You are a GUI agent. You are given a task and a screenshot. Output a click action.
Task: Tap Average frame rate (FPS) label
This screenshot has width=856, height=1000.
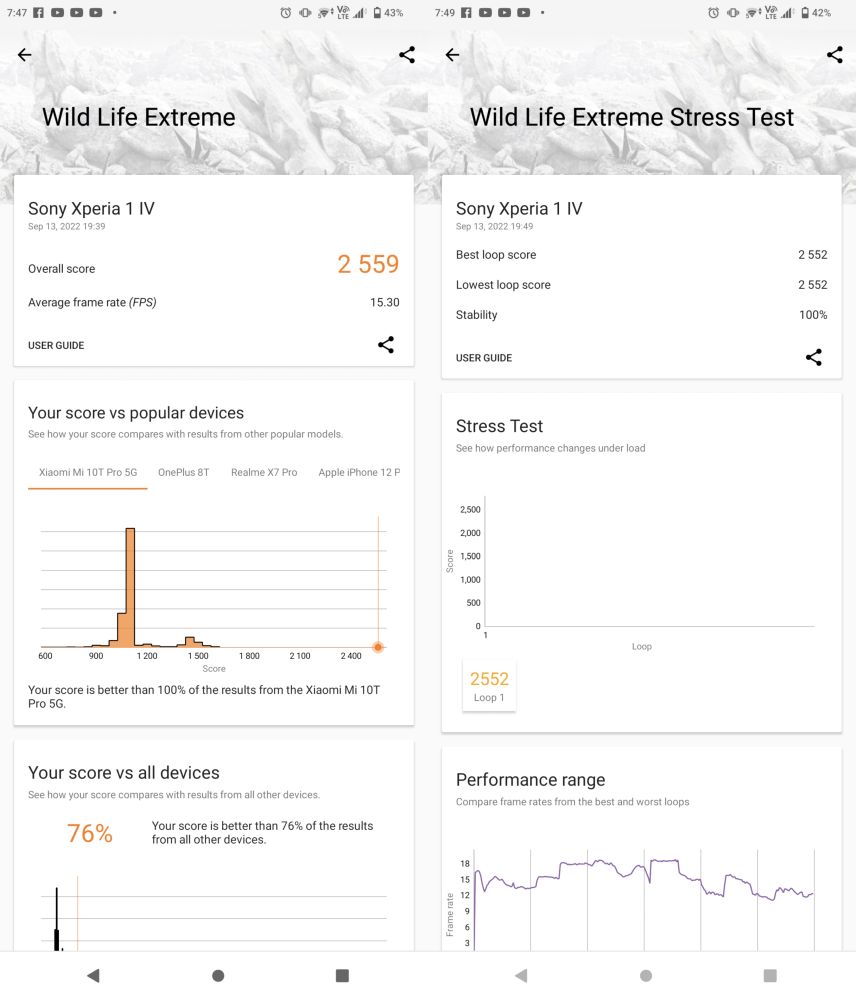point(92,302)
